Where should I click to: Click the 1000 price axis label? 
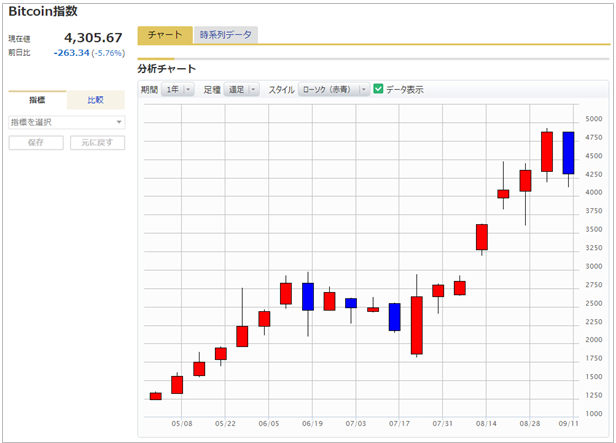594,414
